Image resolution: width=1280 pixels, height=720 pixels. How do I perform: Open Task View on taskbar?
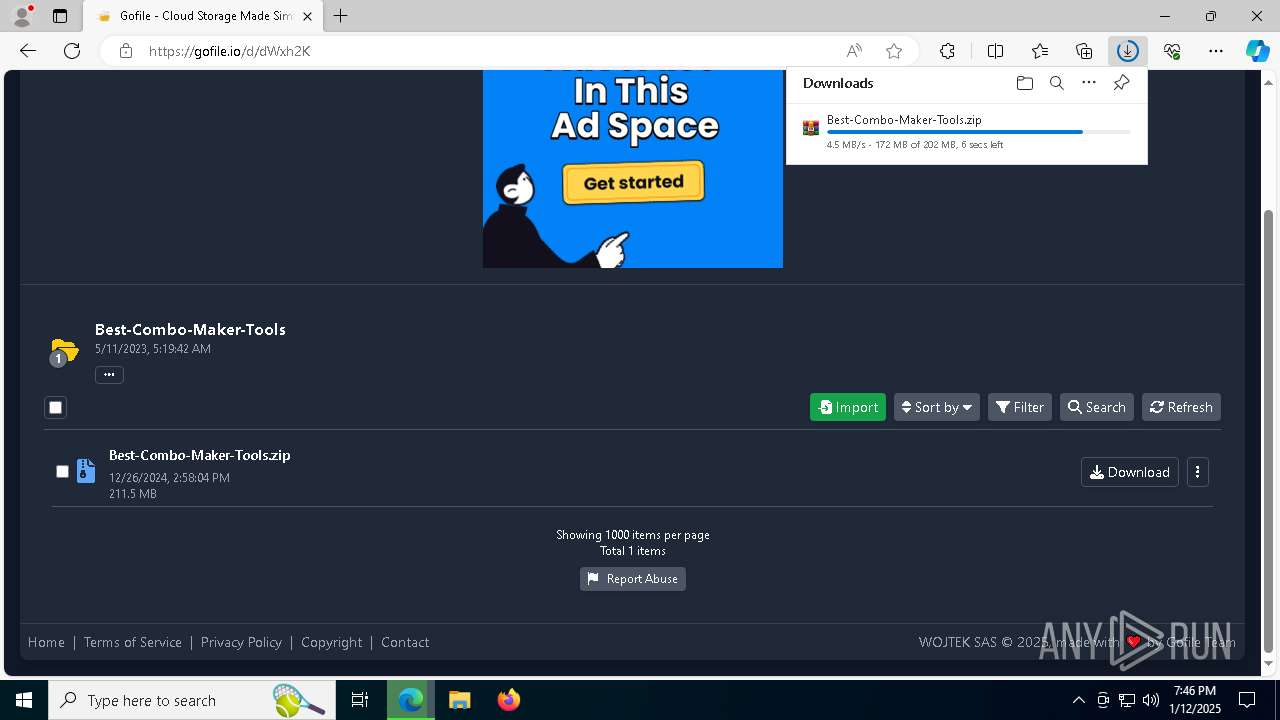[360, 700]
